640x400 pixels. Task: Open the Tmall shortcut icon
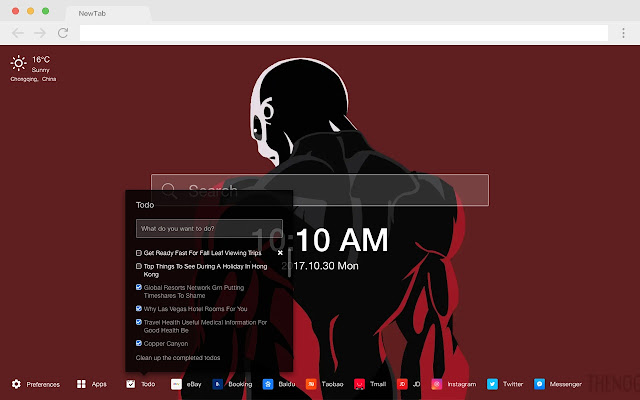click(x=359, y=384)
